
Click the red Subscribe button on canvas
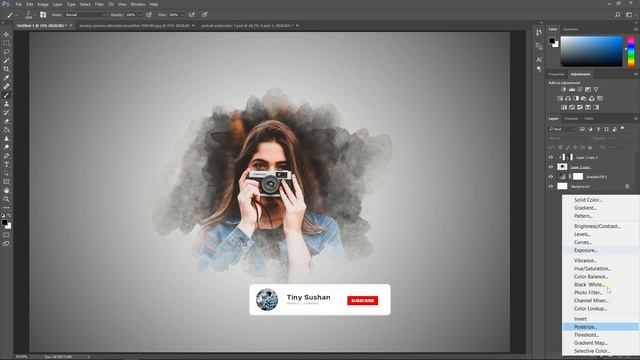pos(362,300)
